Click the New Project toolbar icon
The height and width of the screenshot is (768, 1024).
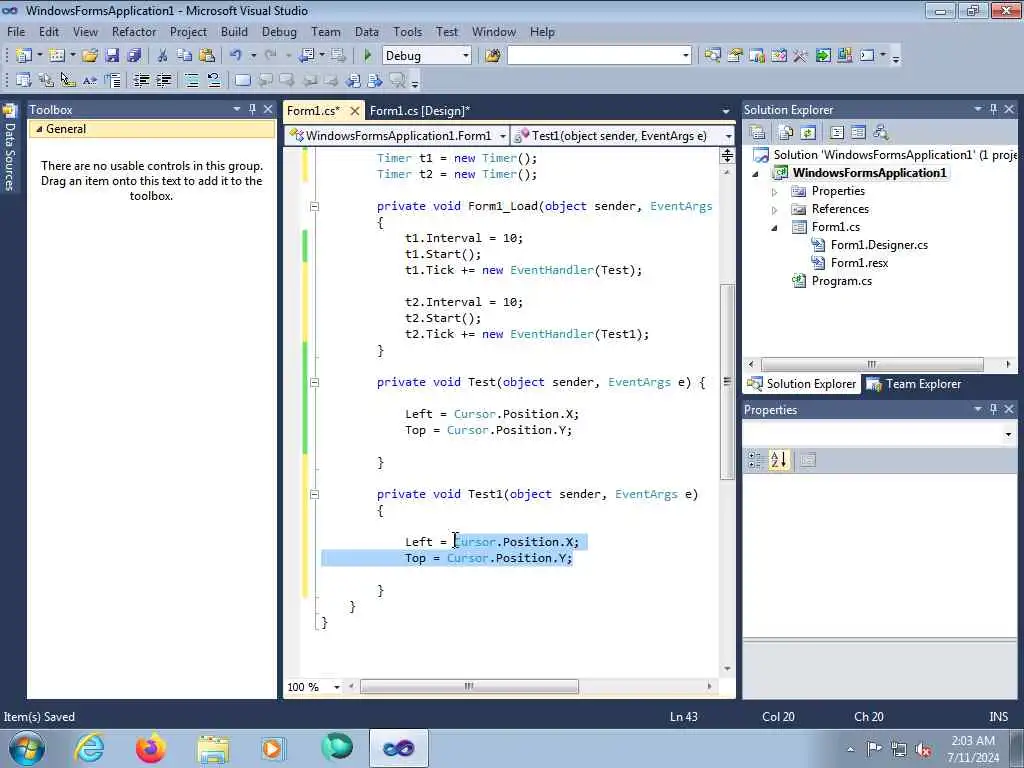(24, 56)
